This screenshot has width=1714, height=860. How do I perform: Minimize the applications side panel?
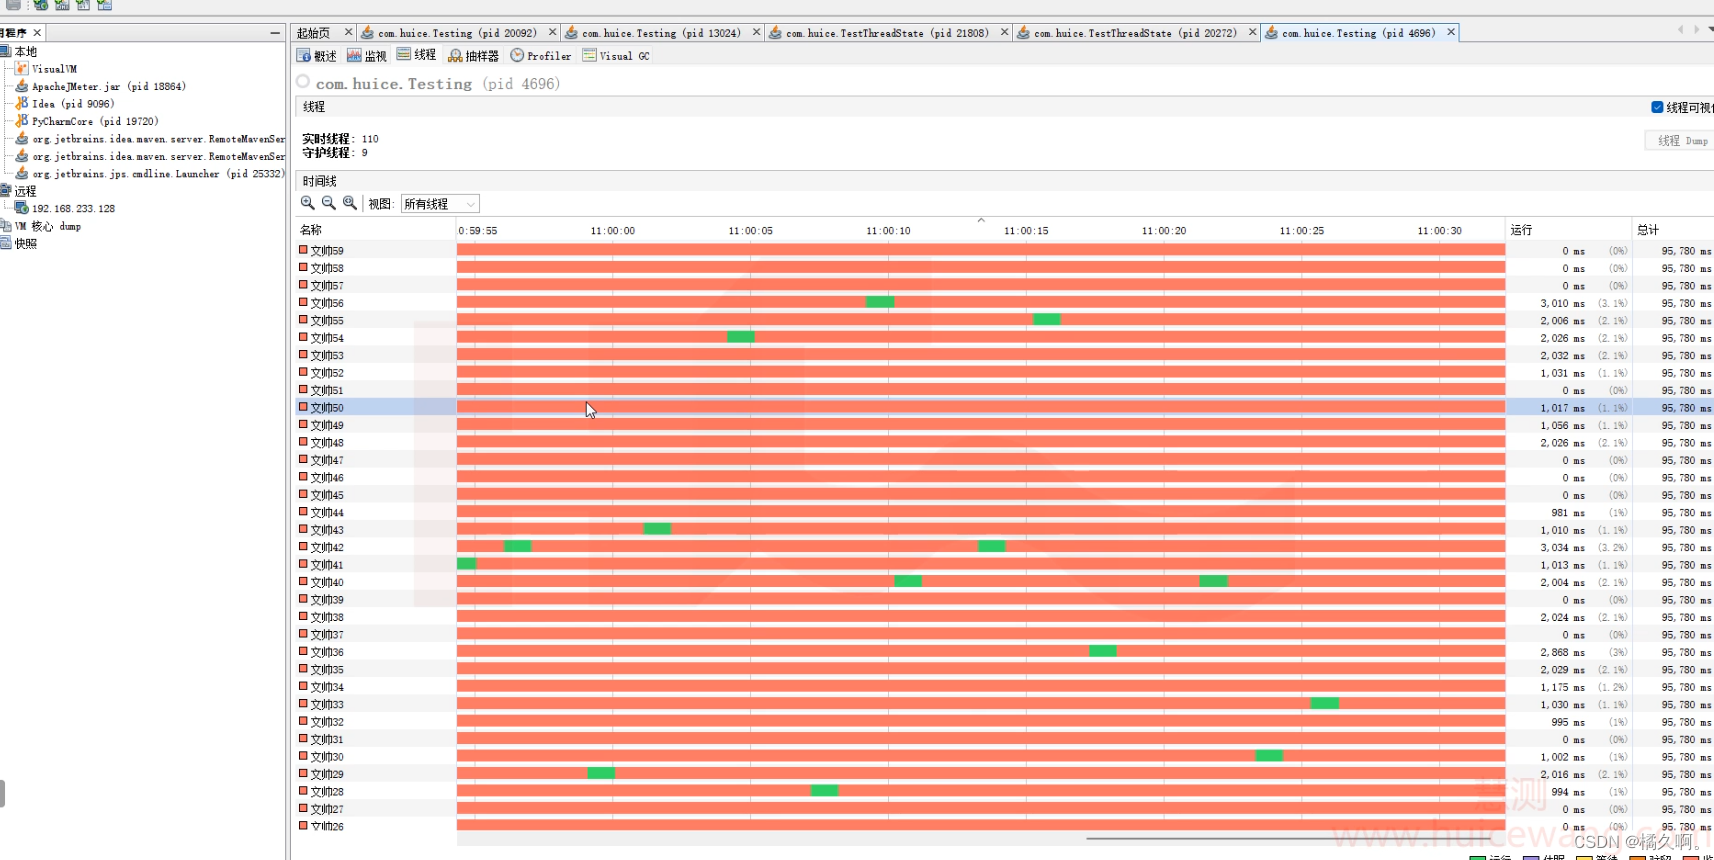pyautogui.click(x=275, y=33)
